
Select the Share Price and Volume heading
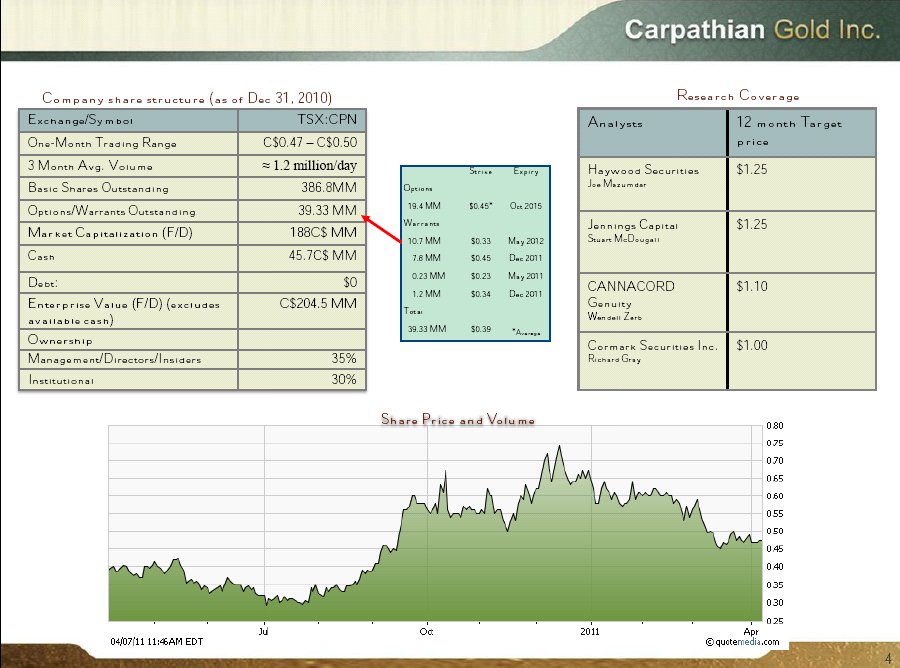(x=457, y=420)
